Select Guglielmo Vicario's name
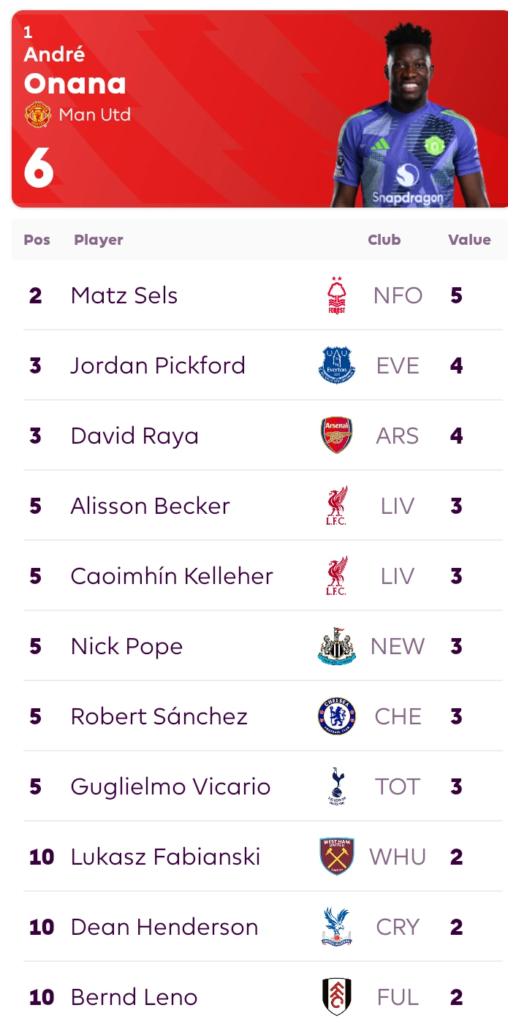 170,786
